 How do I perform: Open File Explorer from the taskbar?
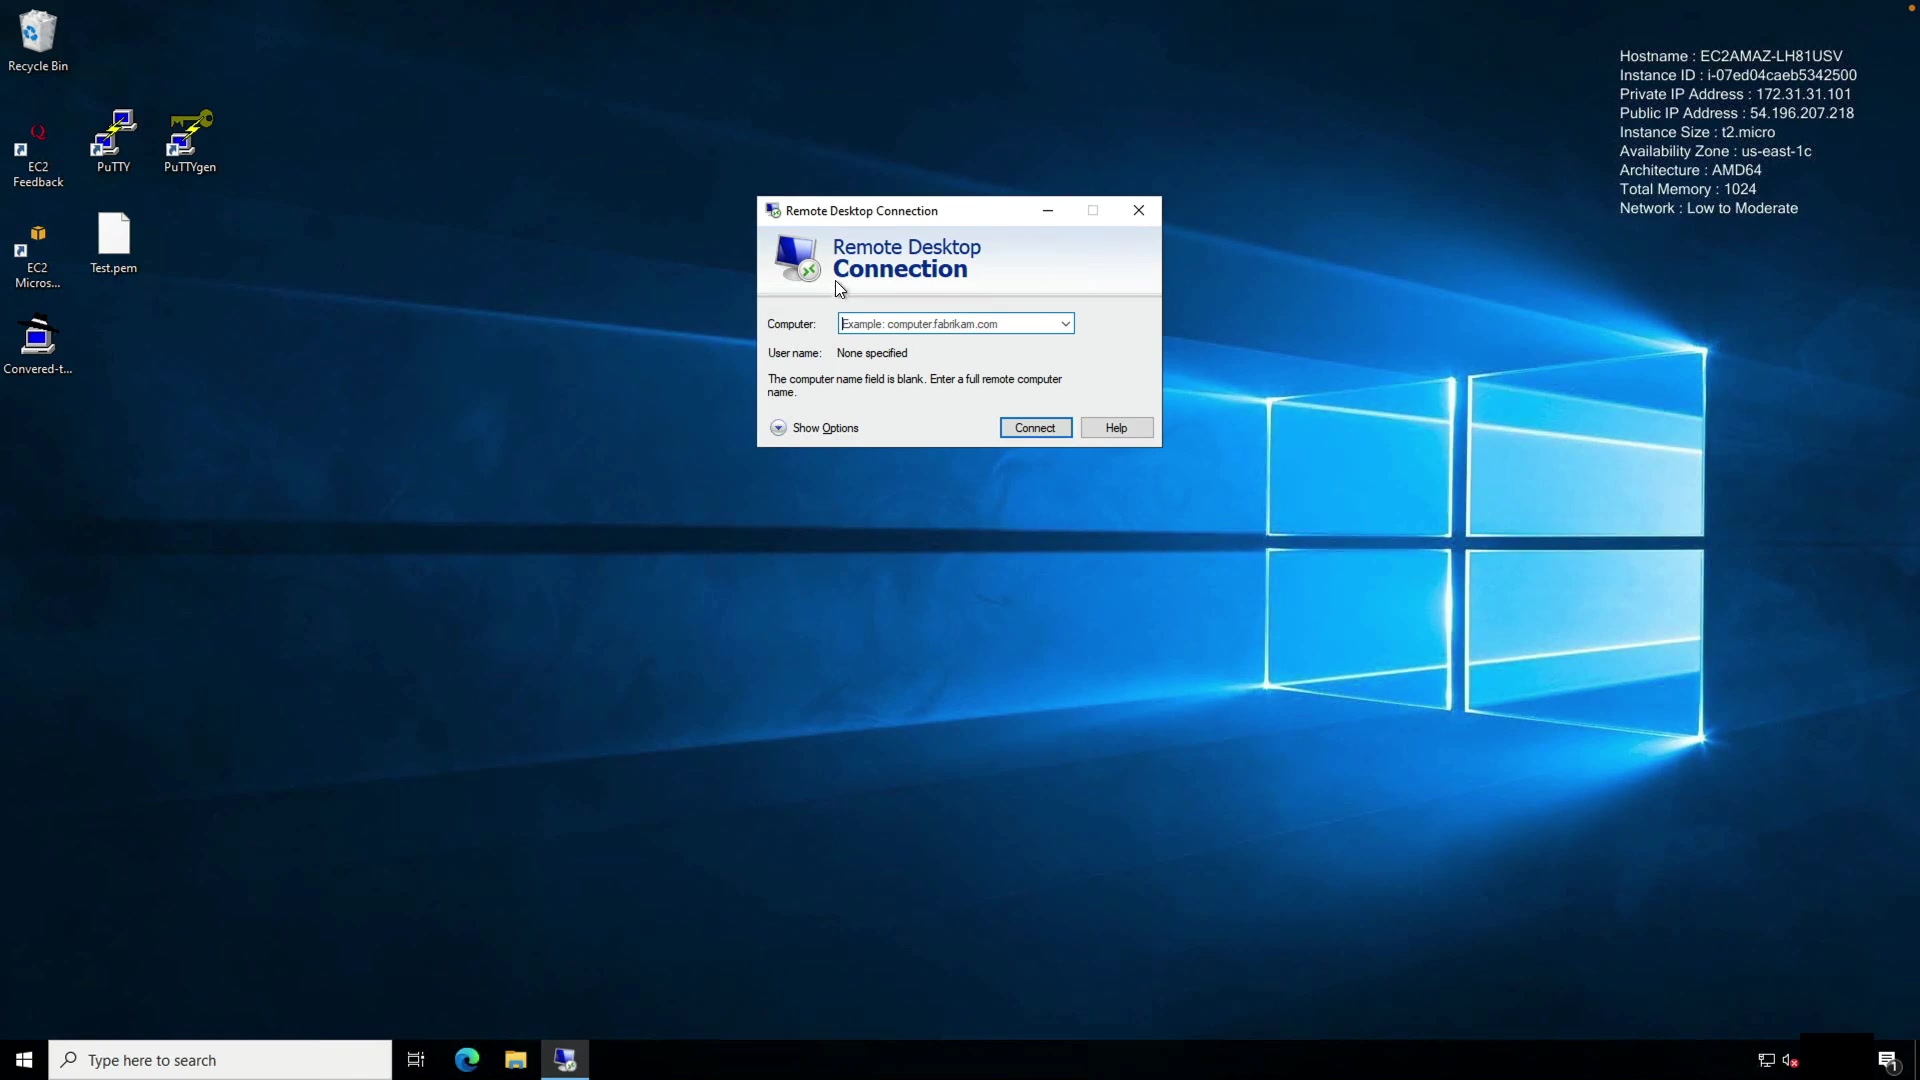point(515,1060)
